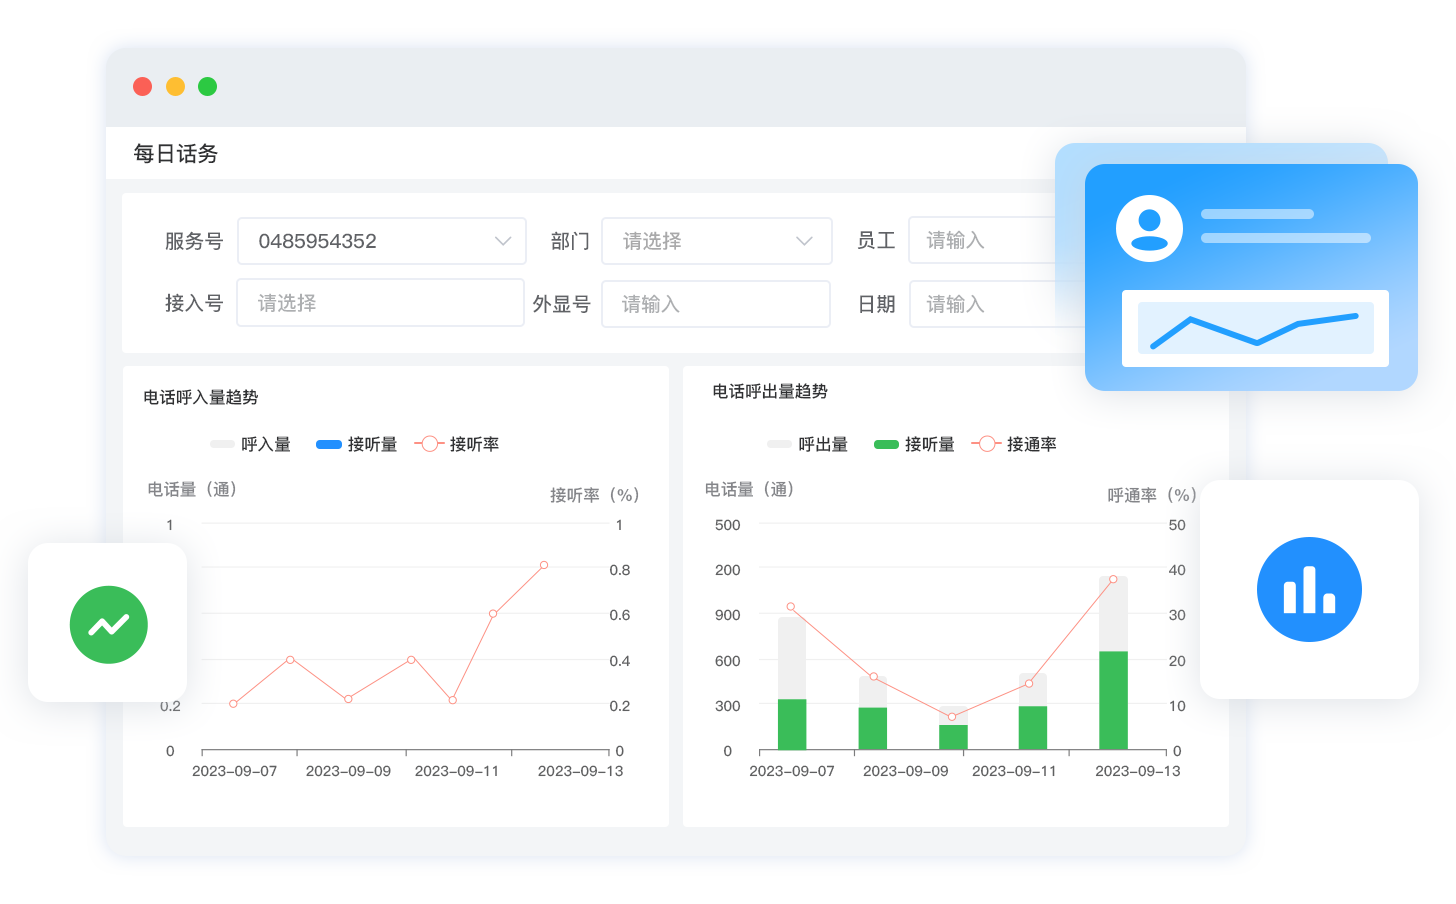
Task: Click inbound line peak point at 0.8
Action: 544,565
